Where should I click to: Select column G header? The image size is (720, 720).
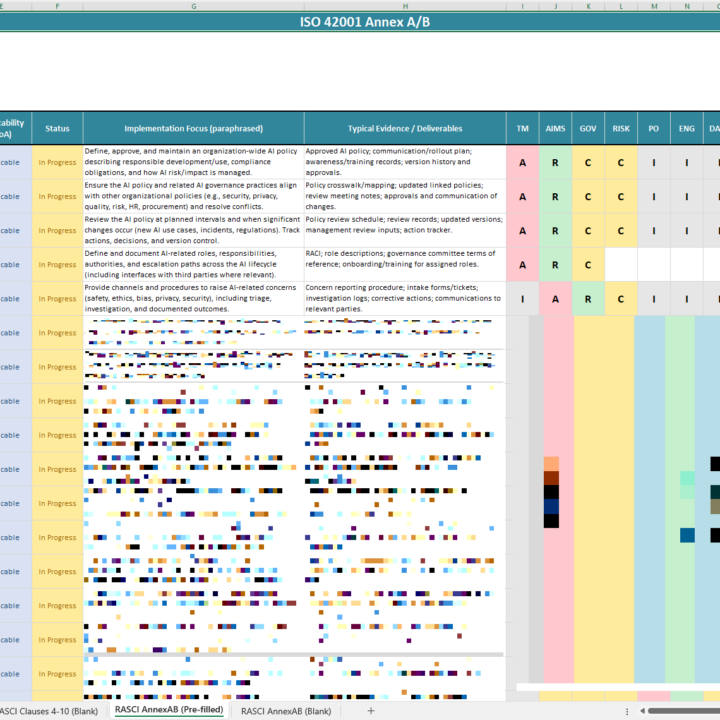tap(194, 6)
